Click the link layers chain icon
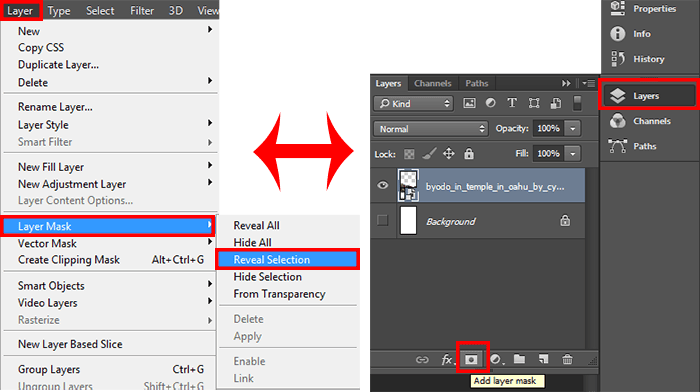 coord(422,359)
